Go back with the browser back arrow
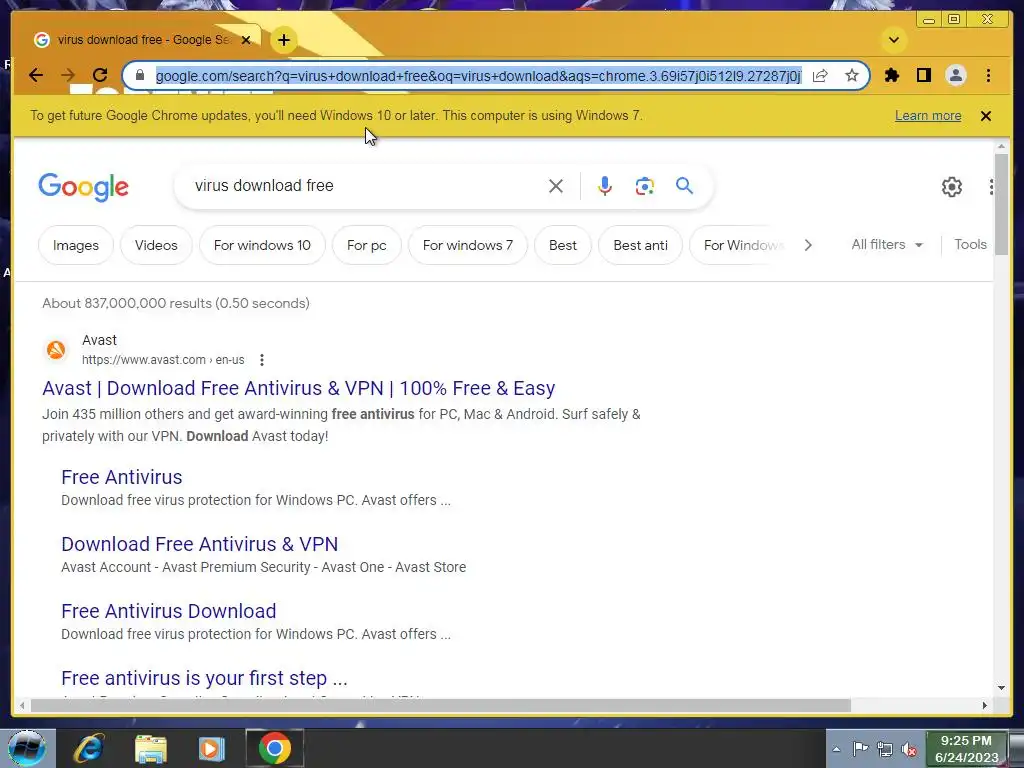1024x768 pixels. pos(36,76)
